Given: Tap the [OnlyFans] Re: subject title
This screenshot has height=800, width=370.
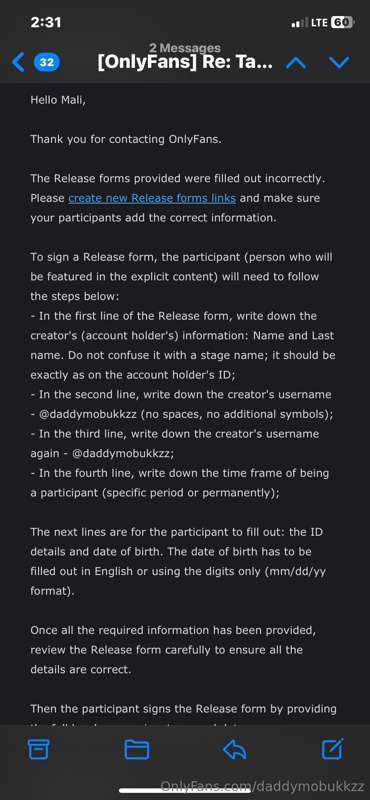Looking at the screenshot, I should (x=185, y=63).
